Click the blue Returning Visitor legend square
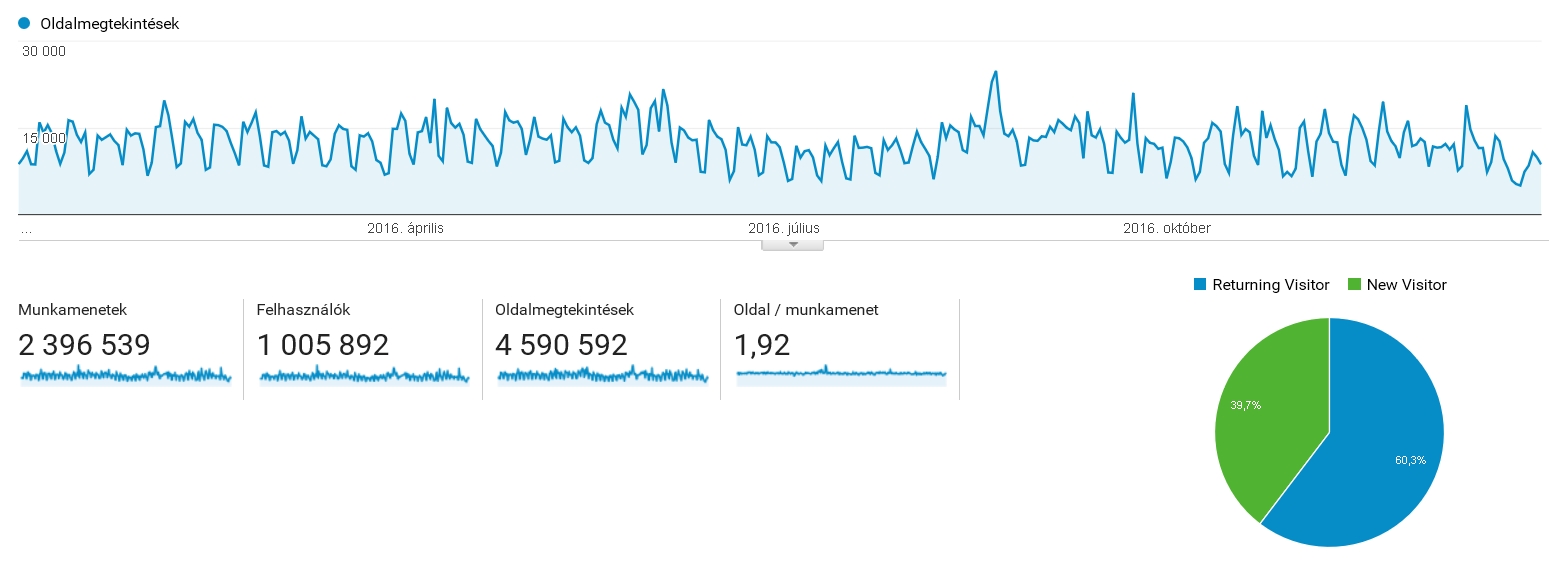This screenshot has height=565, width=1549. [x=1200, y=285]
